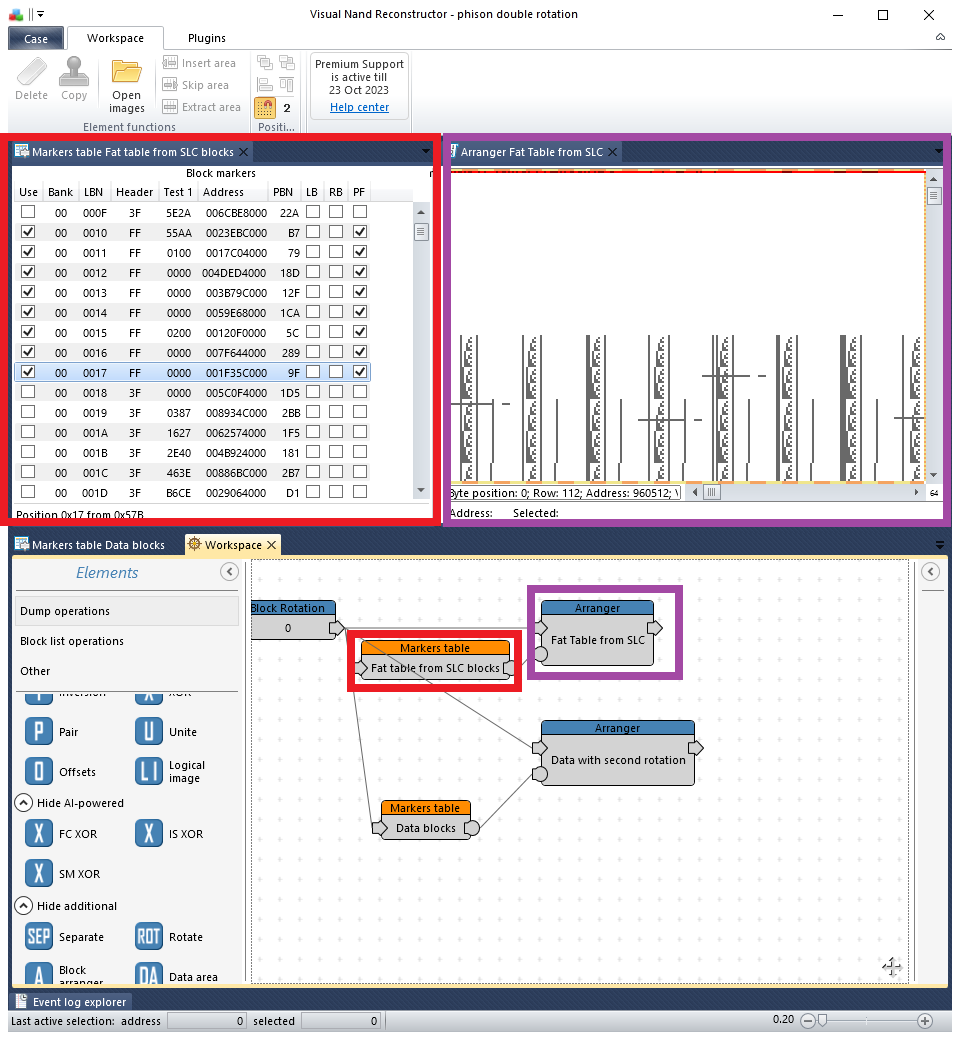Open the Help center link
The width and height of the screenshot is (960, 1040).
click(x=360, y=107)
